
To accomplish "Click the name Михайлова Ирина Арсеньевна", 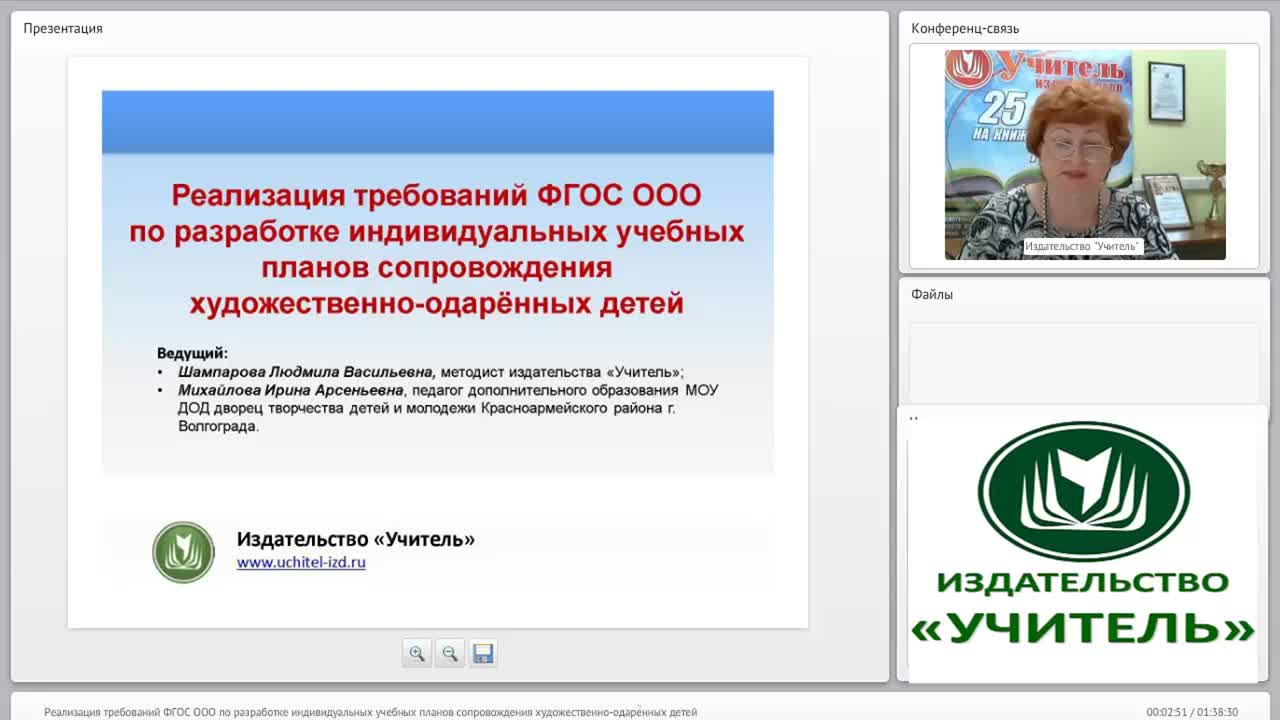I will pos(290,390).
